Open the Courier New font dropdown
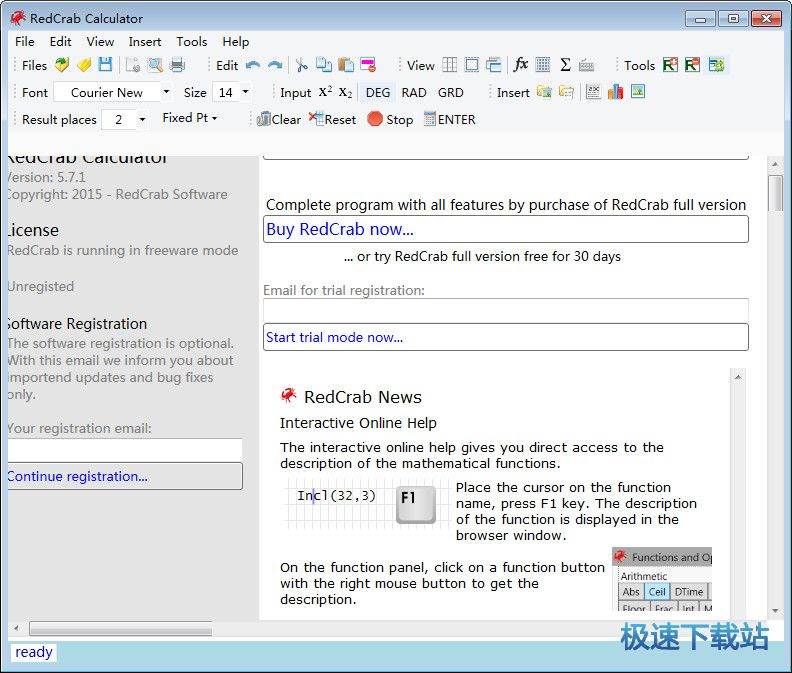Viewport: 792px width, 673px height. [166, 92]
